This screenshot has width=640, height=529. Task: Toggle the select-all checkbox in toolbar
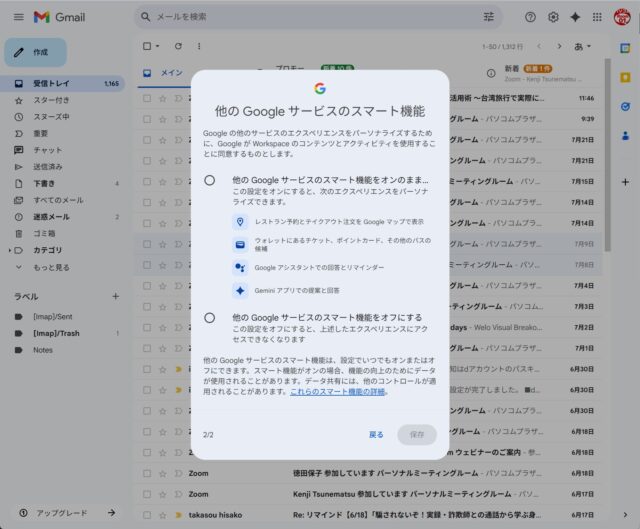(147, 46)
